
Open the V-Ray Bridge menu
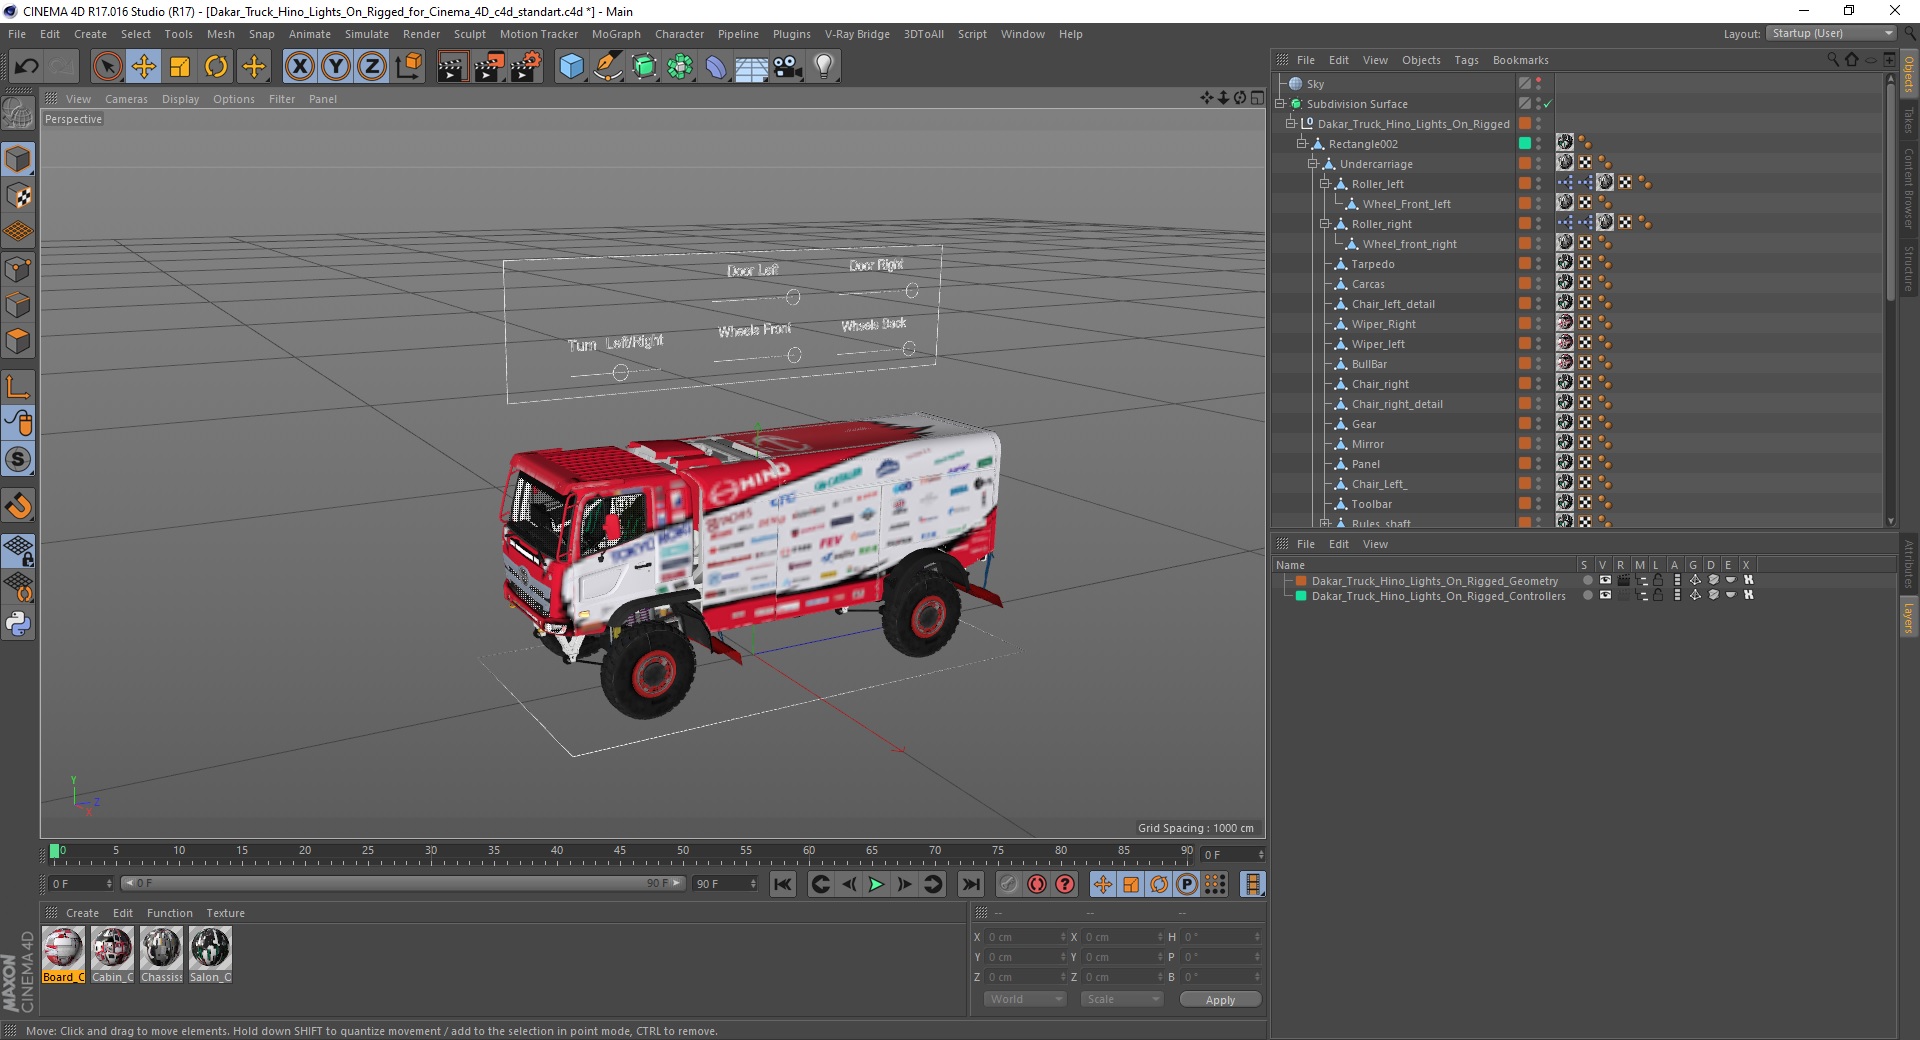(x=857, y=34)
